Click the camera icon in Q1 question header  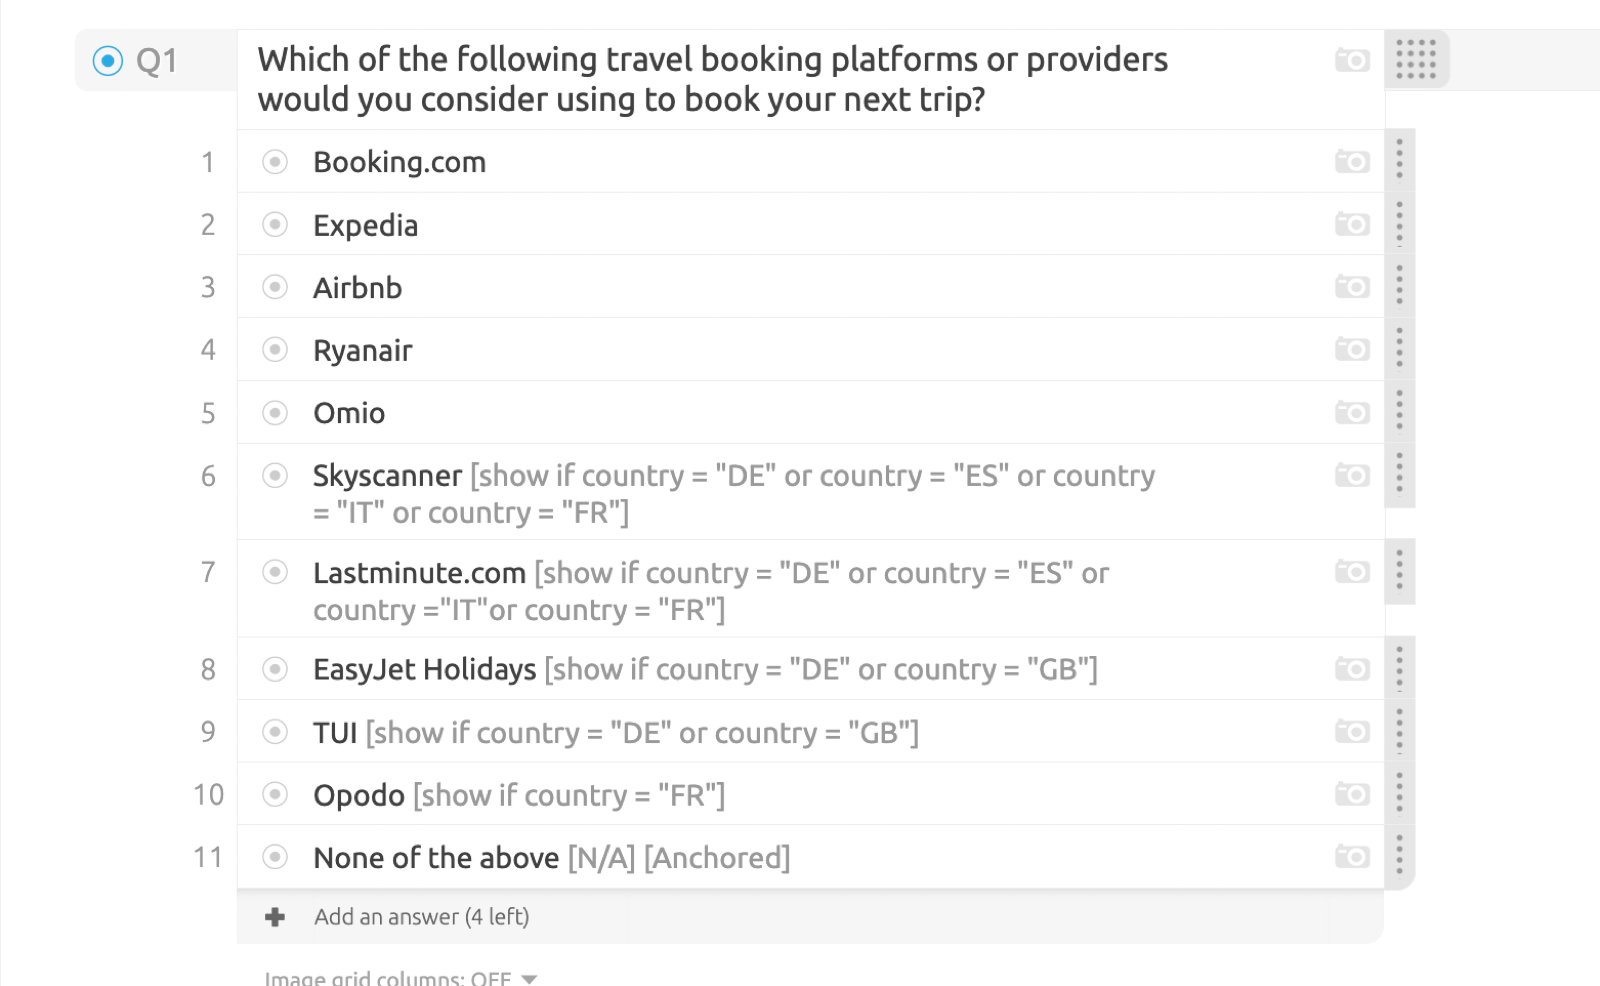tap(1352, 60)
